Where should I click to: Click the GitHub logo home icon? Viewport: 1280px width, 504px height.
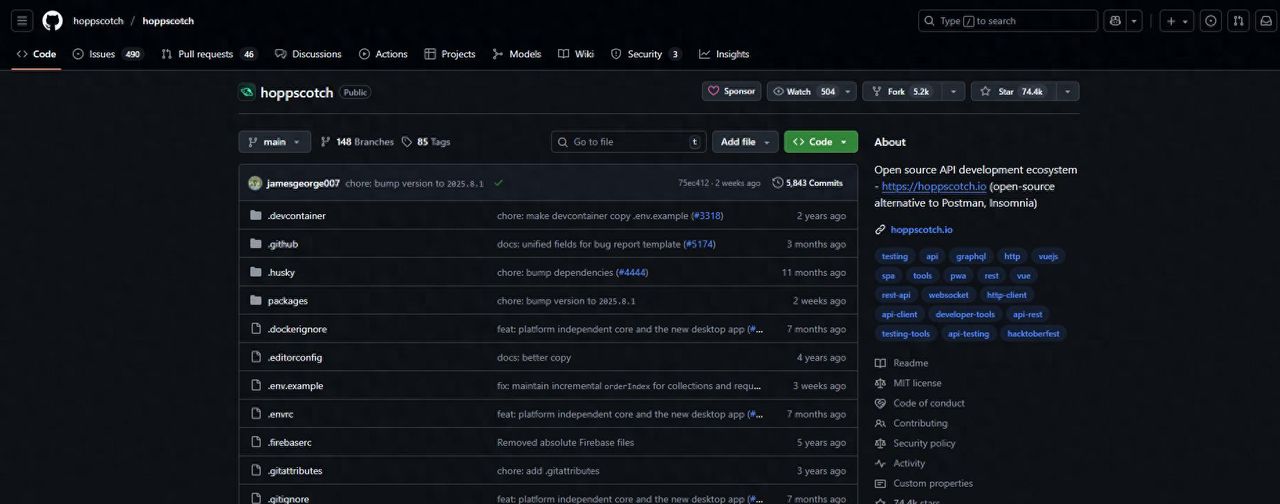pyautogui.click(x=52, y=21)
